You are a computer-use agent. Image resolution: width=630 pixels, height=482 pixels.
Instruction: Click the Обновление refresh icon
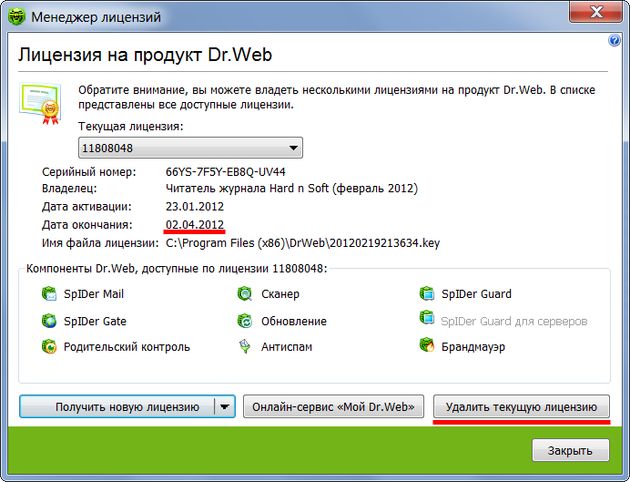coord(244,321)
